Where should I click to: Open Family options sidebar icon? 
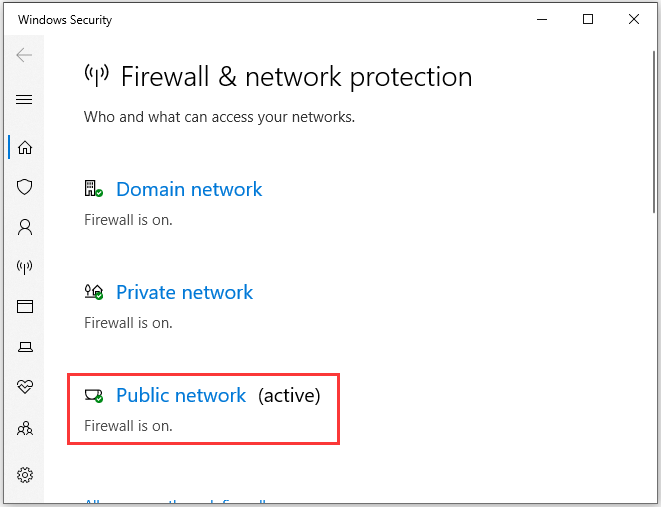25,429
